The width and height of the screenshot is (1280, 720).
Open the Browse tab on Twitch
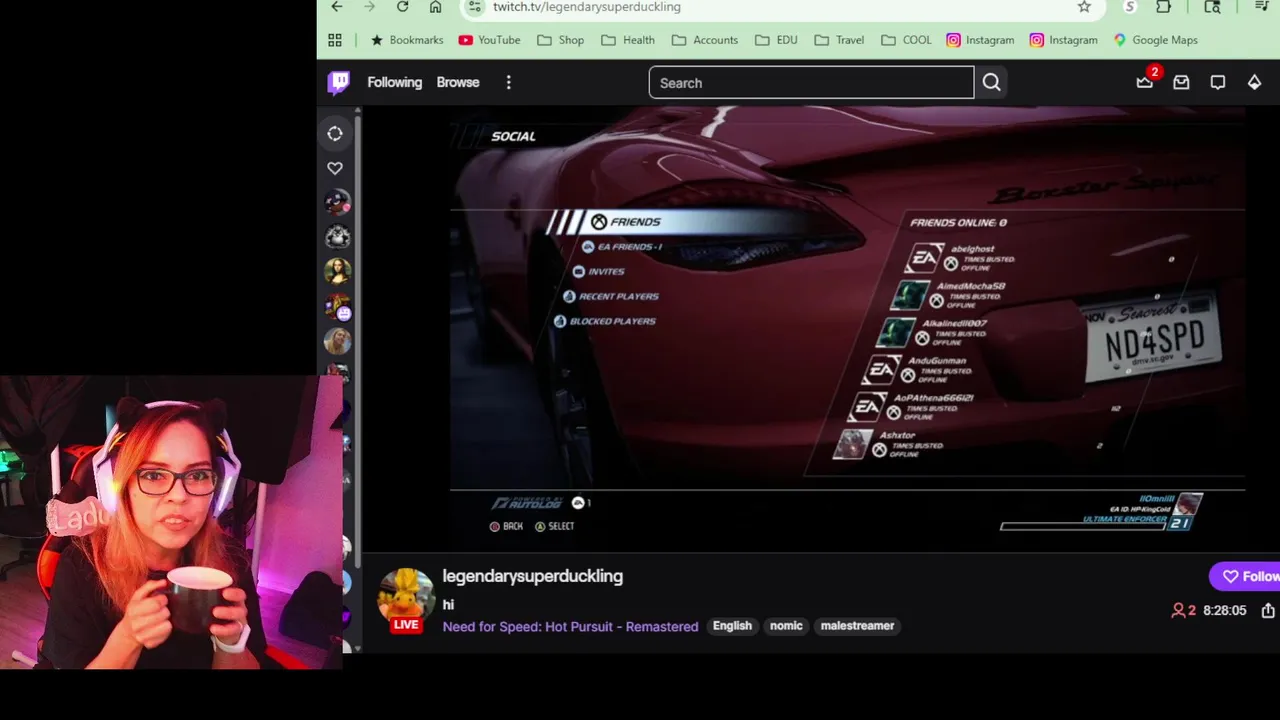(458, 82)
